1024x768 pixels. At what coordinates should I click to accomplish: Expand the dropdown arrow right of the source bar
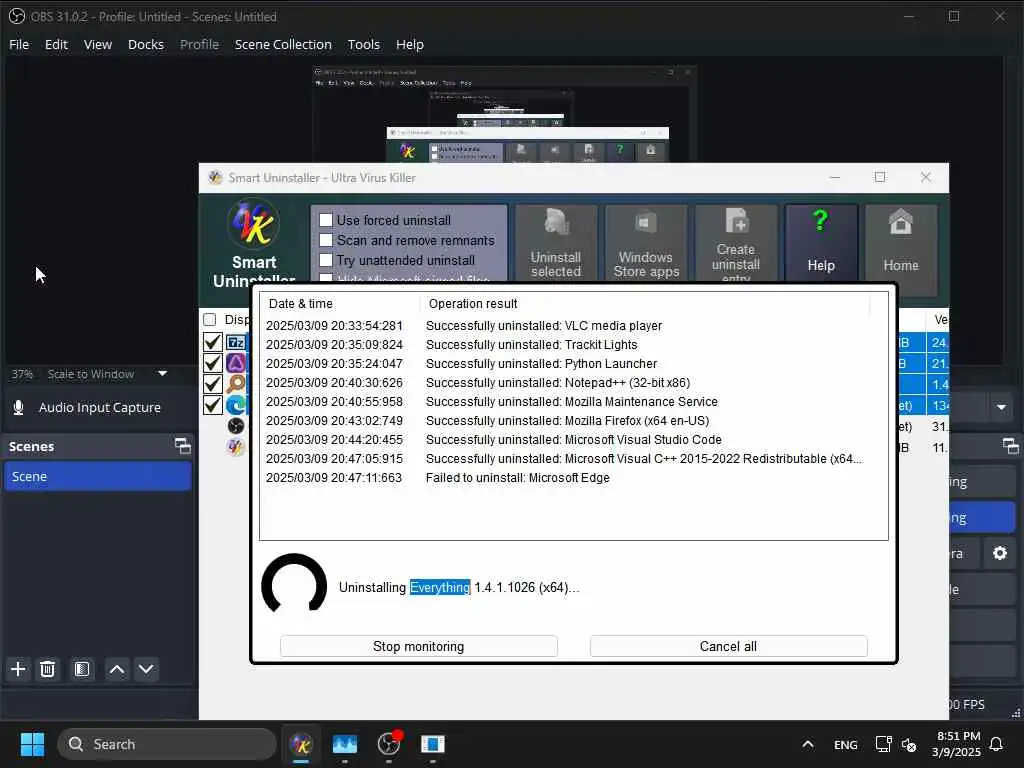(x=1001, y=408)
